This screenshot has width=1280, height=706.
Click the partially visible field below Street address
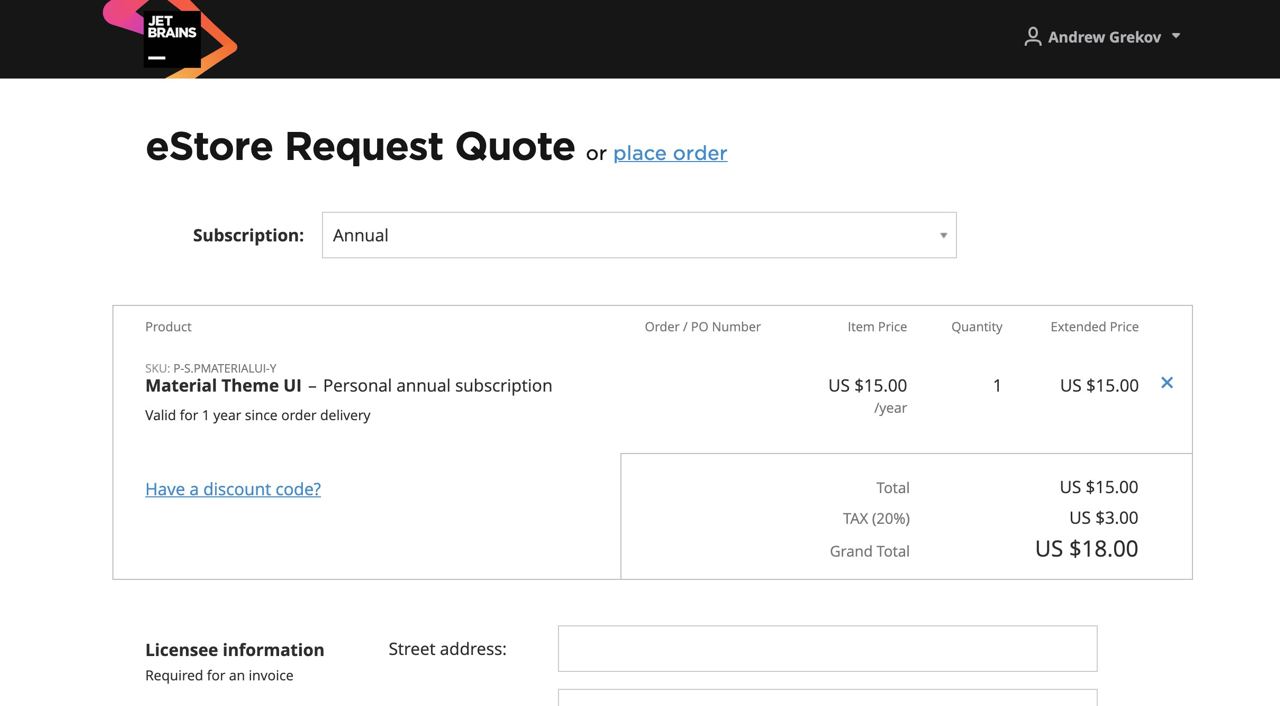click(x=827, y=697)
